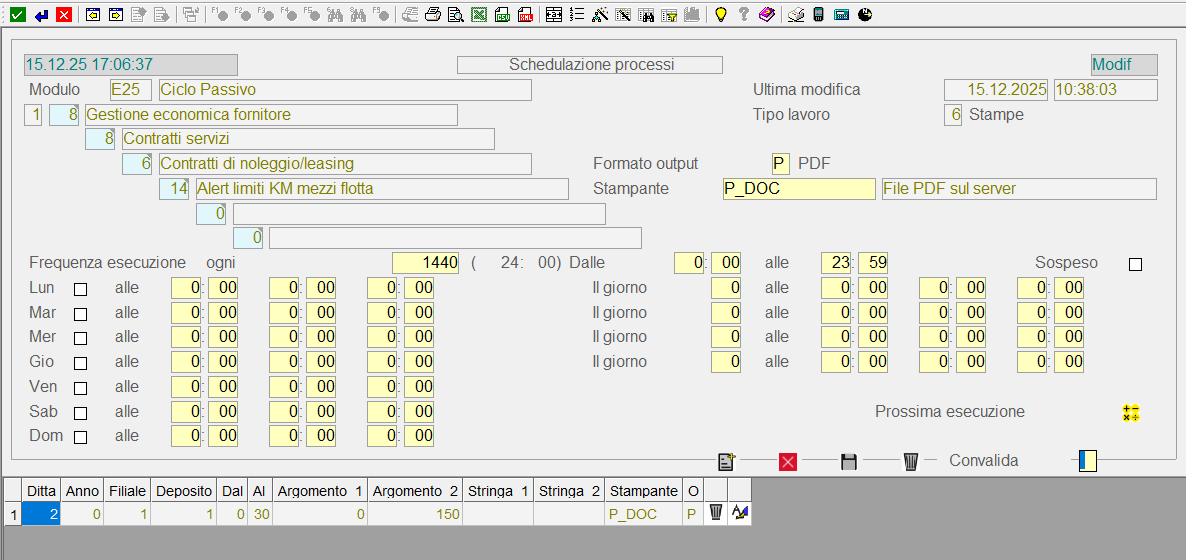Select the frequency field showing 1440

[x=426, y=263]
